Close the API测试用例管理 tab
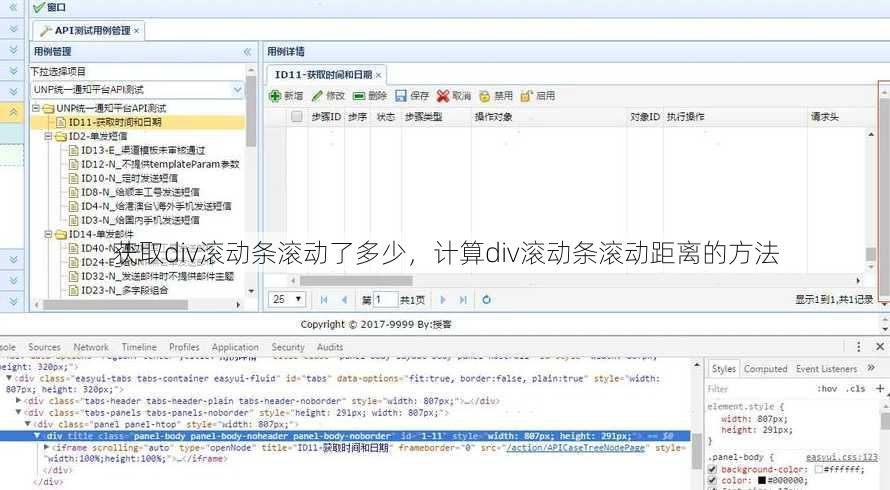 coord(137,31)
